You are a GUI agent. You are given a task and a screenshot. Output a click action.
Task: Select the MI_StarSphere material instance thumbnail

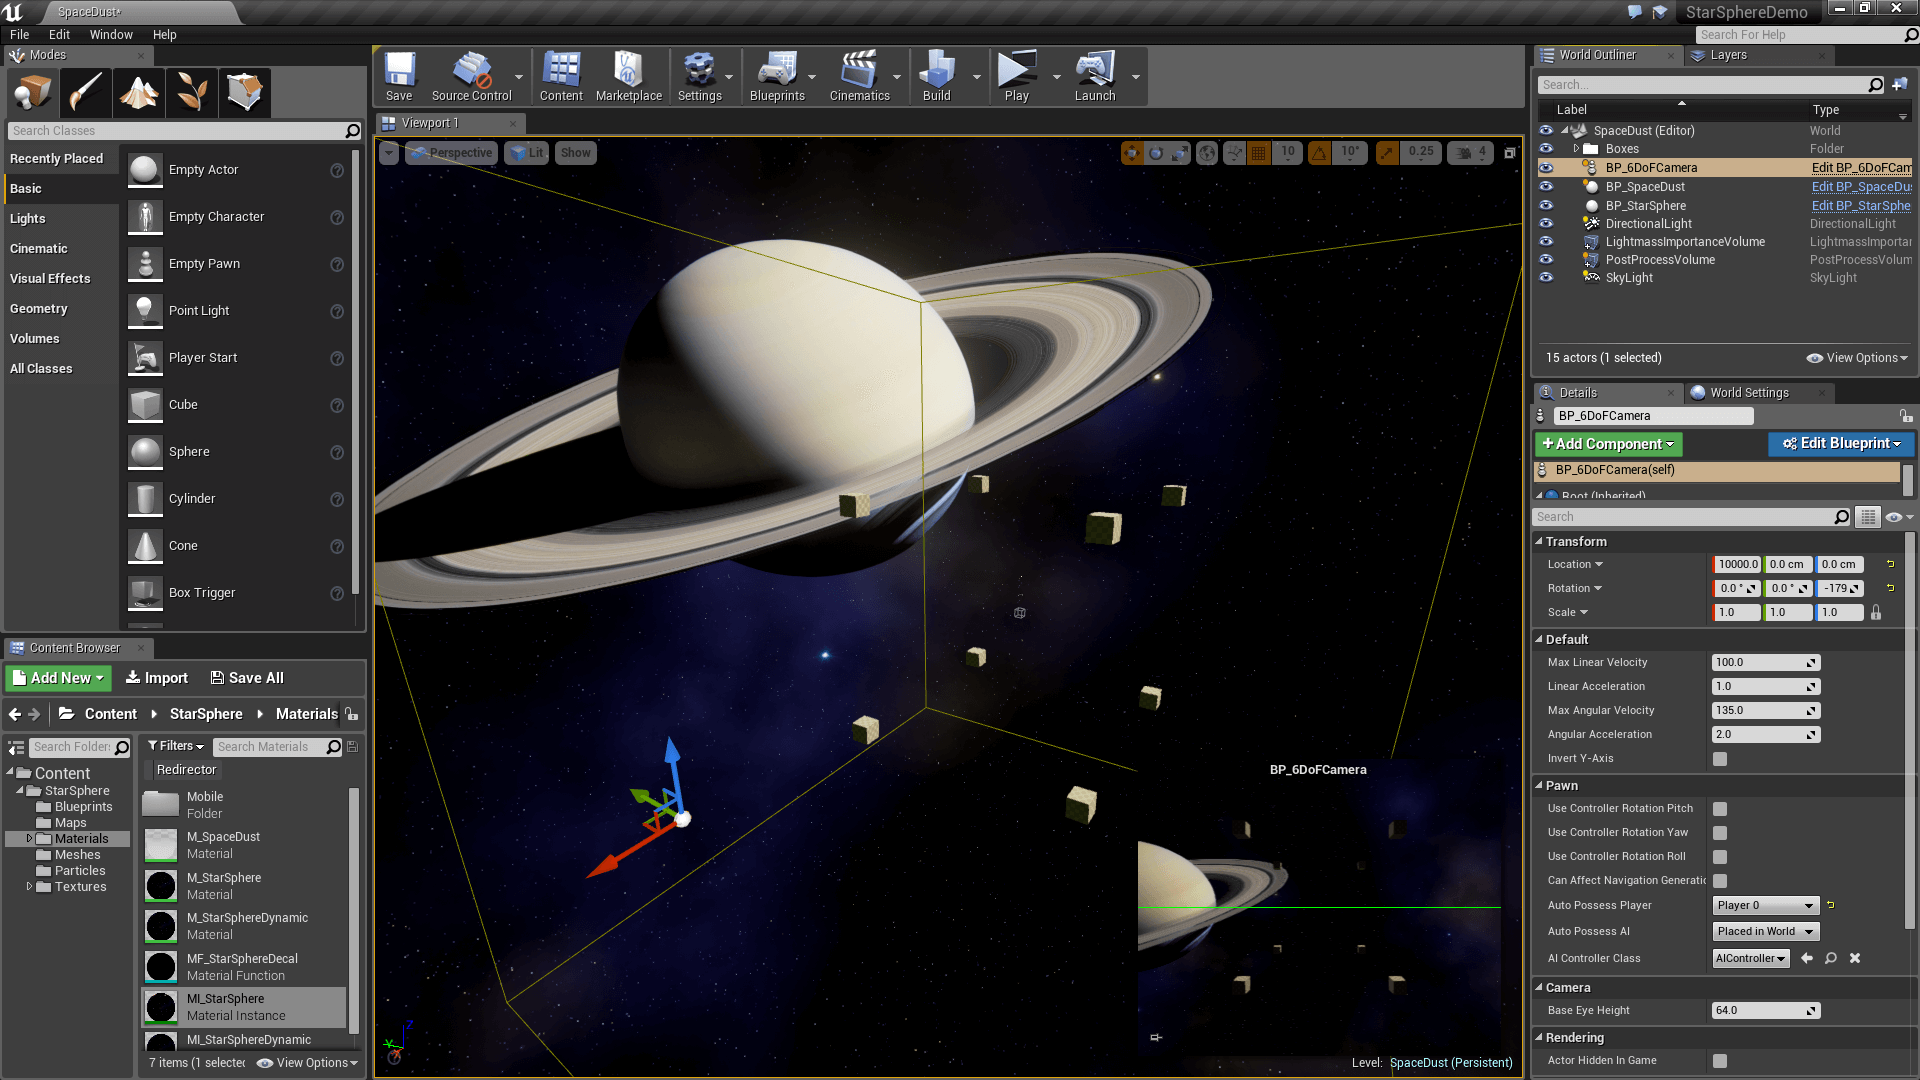pos(160,1007)
